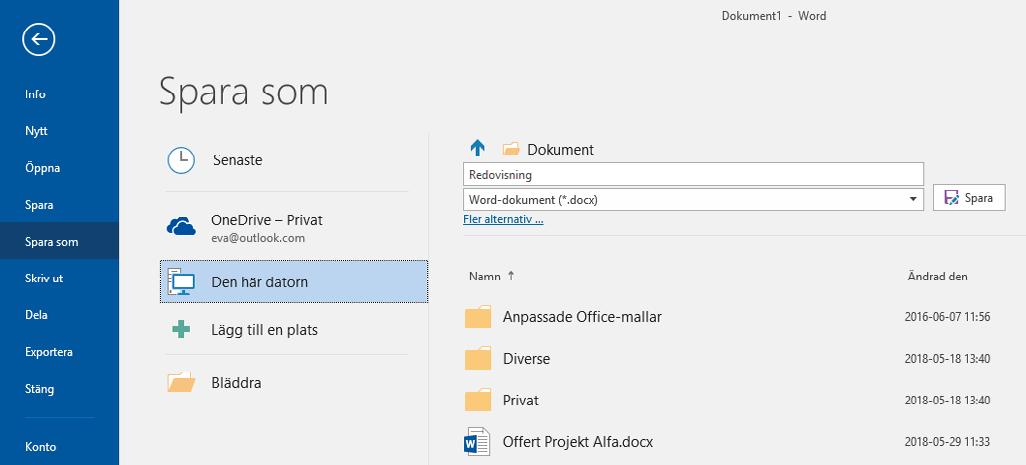Click the Den här datorn computer icon
Viewport: 1026px width, 465px height.
point(181,282)
